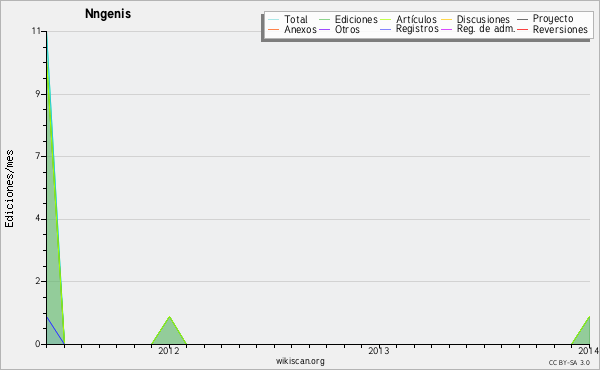Viewport: 600px width, 370px height.
Task: Click the 2014 x-axis label
Action: pos(589,350)
